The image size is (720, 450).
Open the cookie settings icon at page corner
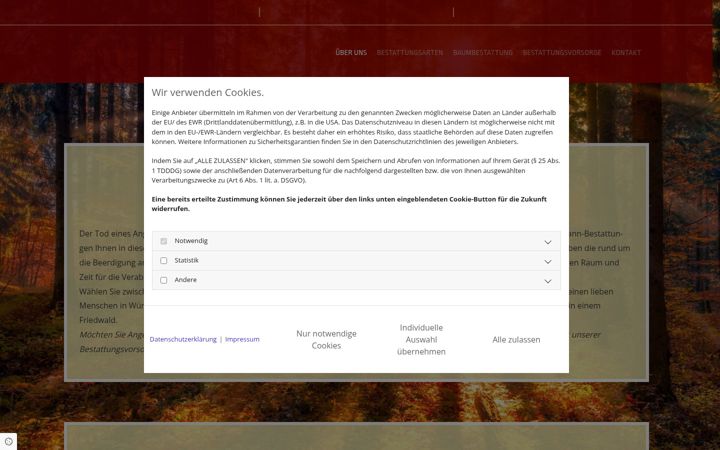pyautogui.click(x=8, y=441)
